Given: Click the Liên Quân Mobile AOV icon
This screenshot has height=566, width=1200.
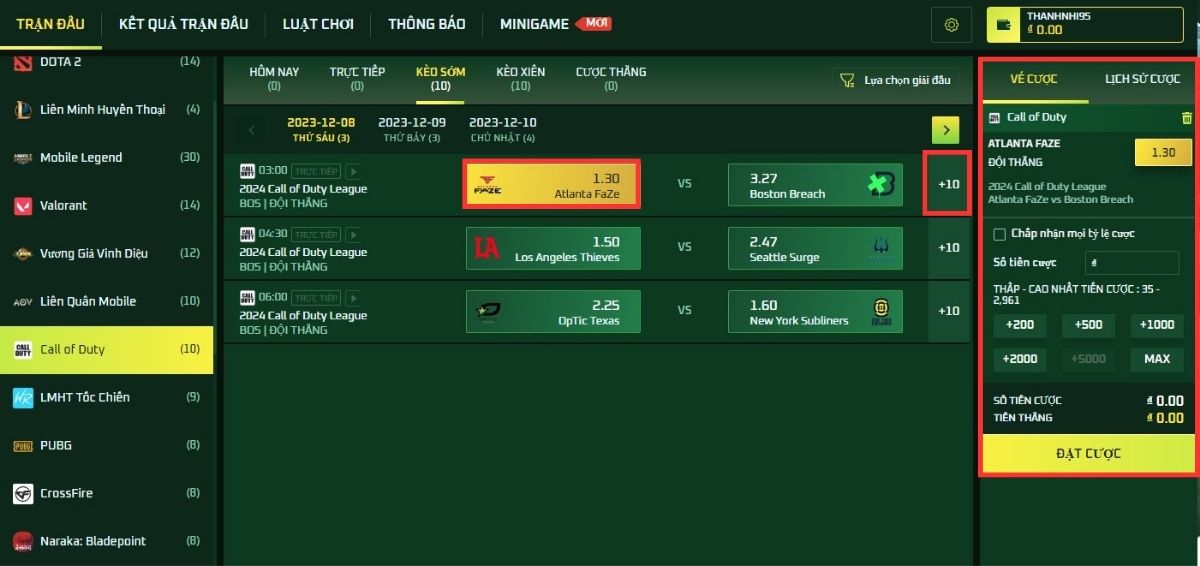Looking at the screenshot, I should click(23, 302).
